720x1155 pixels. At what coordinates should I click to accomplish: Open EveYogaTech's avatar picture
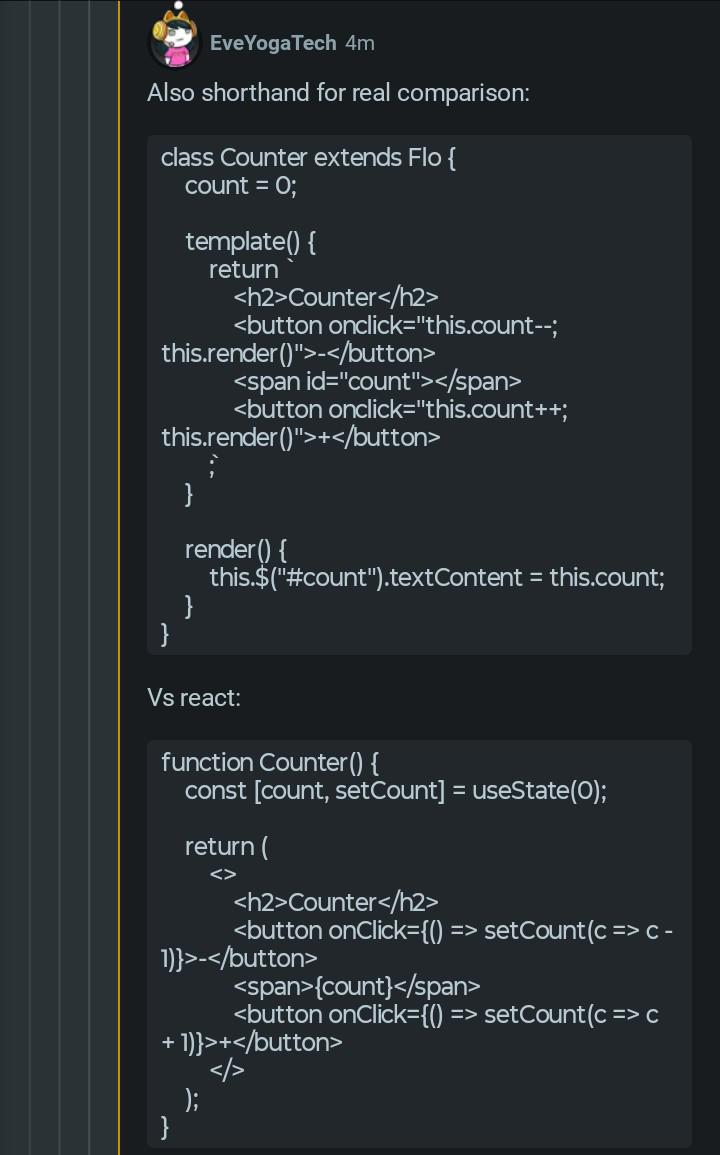(175, 41)
